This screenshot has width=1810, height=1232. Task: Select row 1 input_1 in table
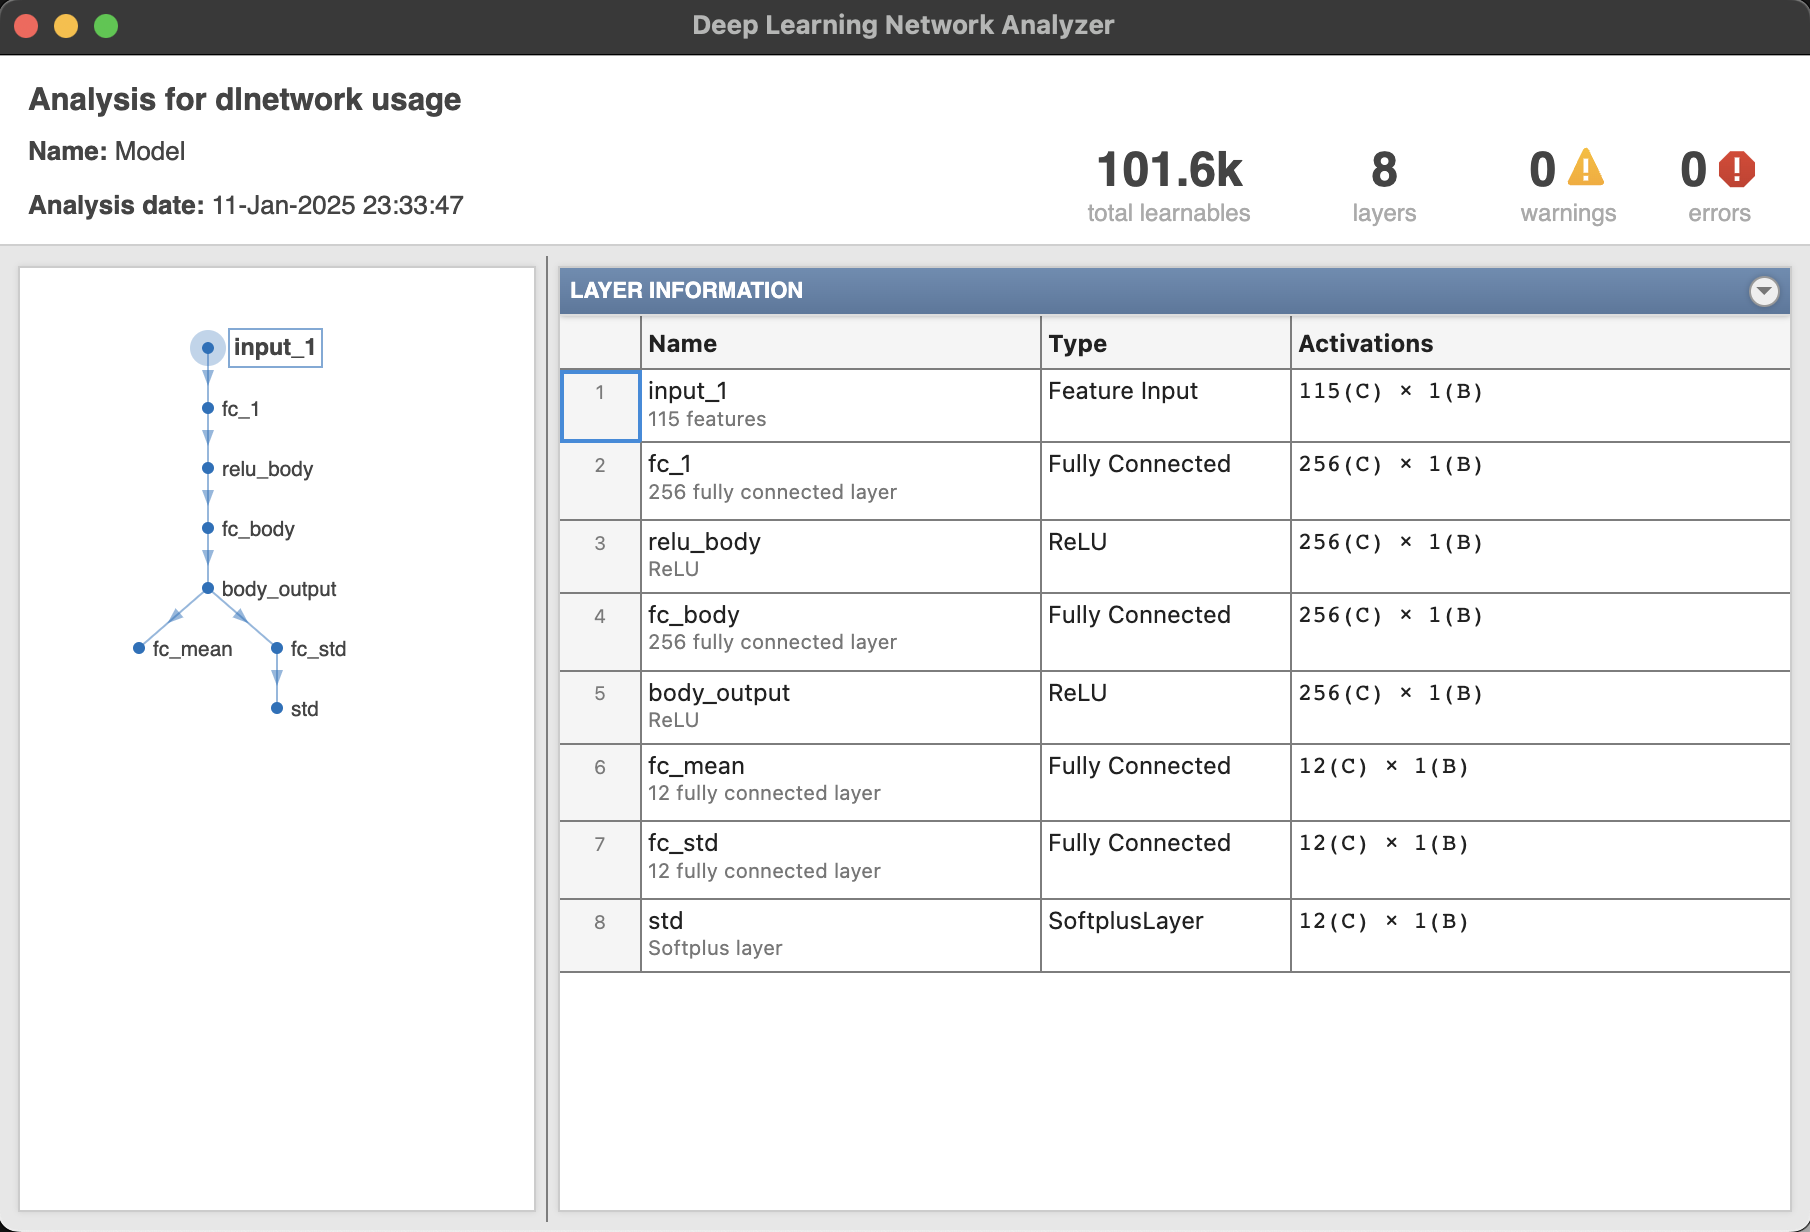point(840,405)
